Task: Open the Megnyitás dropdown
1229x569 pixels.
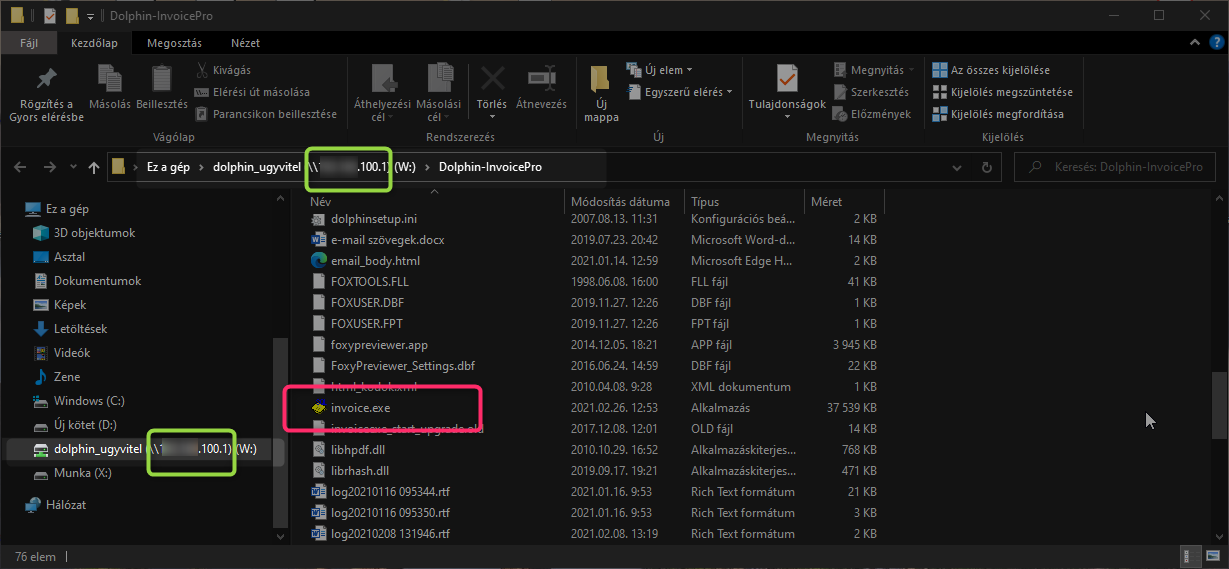Action: point(875,70)
